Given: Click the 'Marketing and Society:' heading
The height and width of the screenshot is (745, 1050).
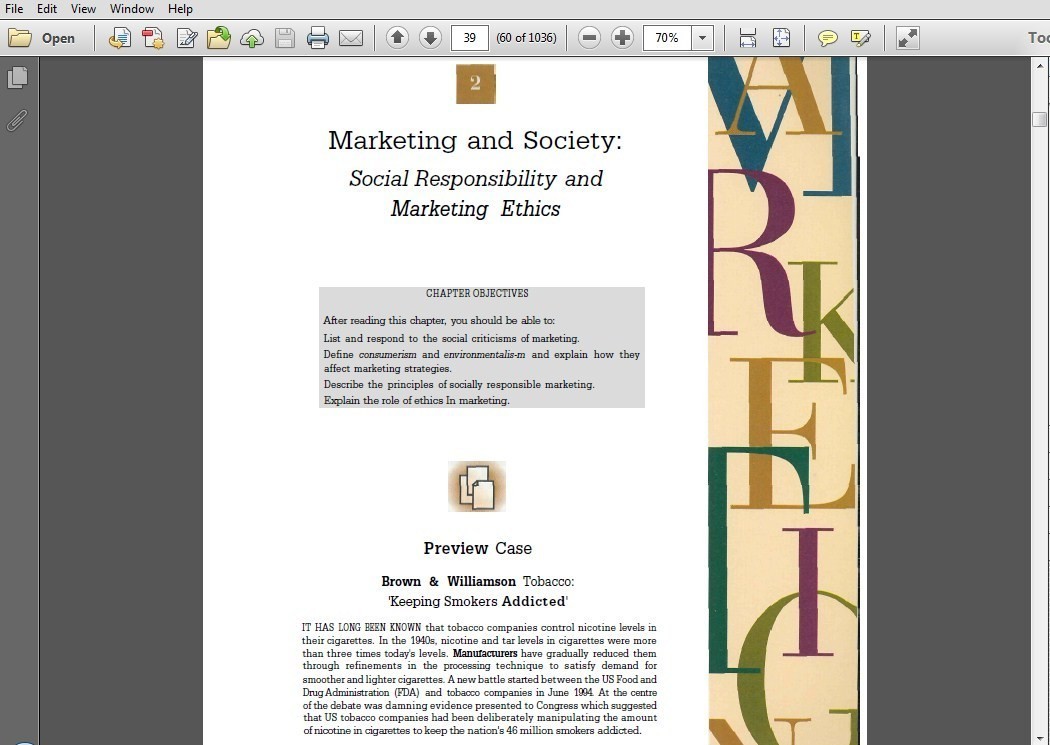Looking at the screenshot, I should 475,140.
